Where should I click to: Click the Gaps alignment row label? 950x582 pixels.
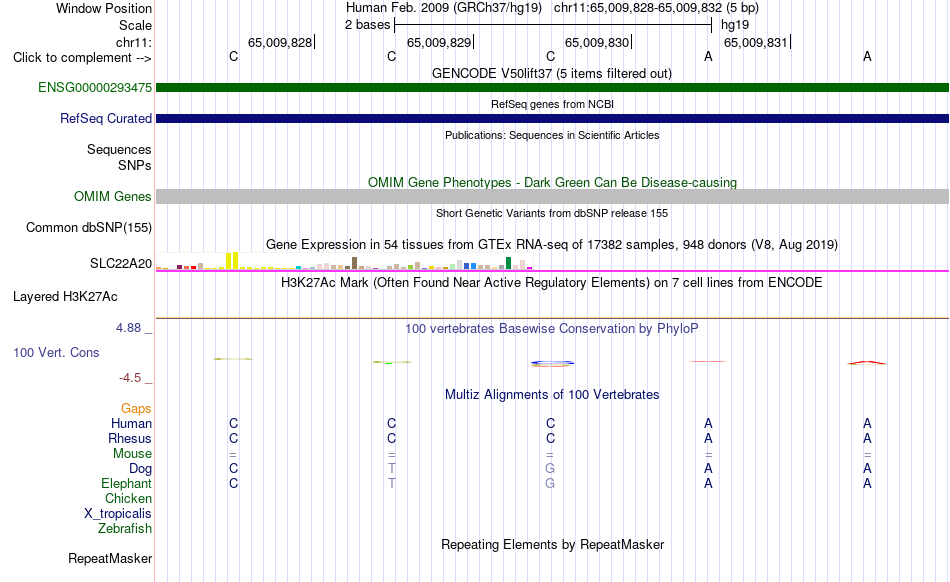click(136, 408)
